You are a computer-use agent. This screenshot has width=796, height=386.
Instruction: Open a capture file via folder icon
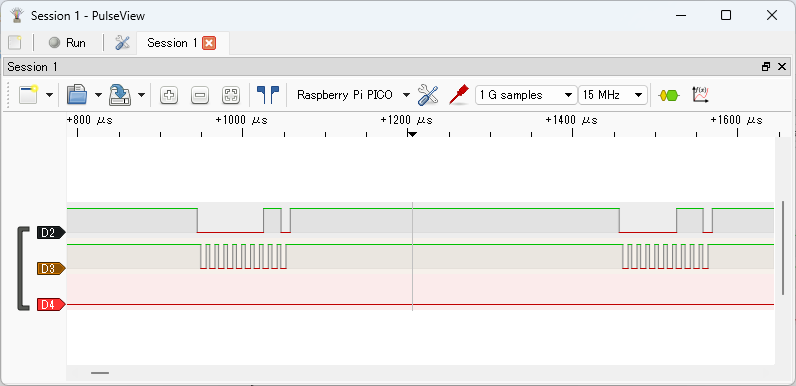click(77, 95)
